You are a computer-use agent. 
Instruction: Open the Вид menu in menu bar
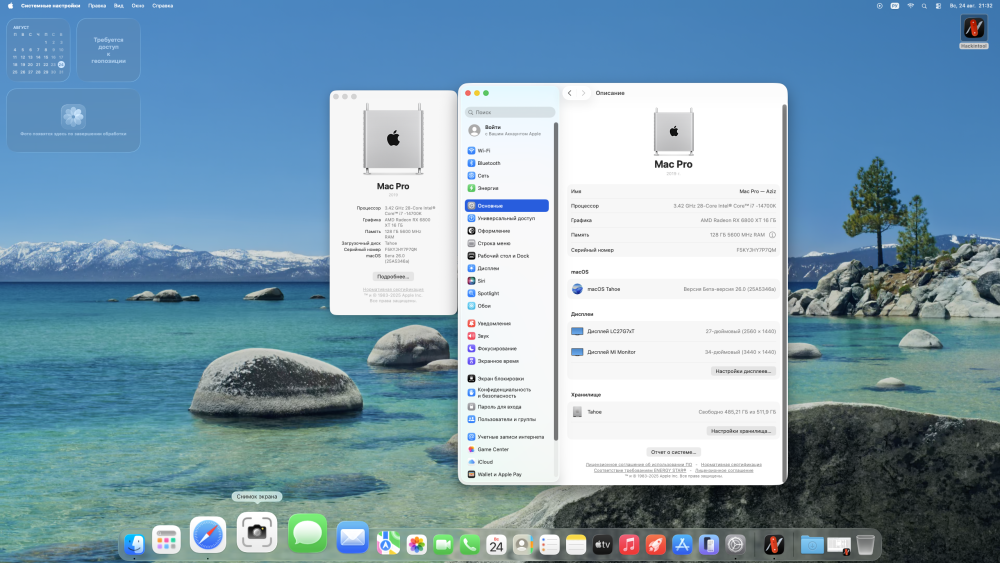119,6
